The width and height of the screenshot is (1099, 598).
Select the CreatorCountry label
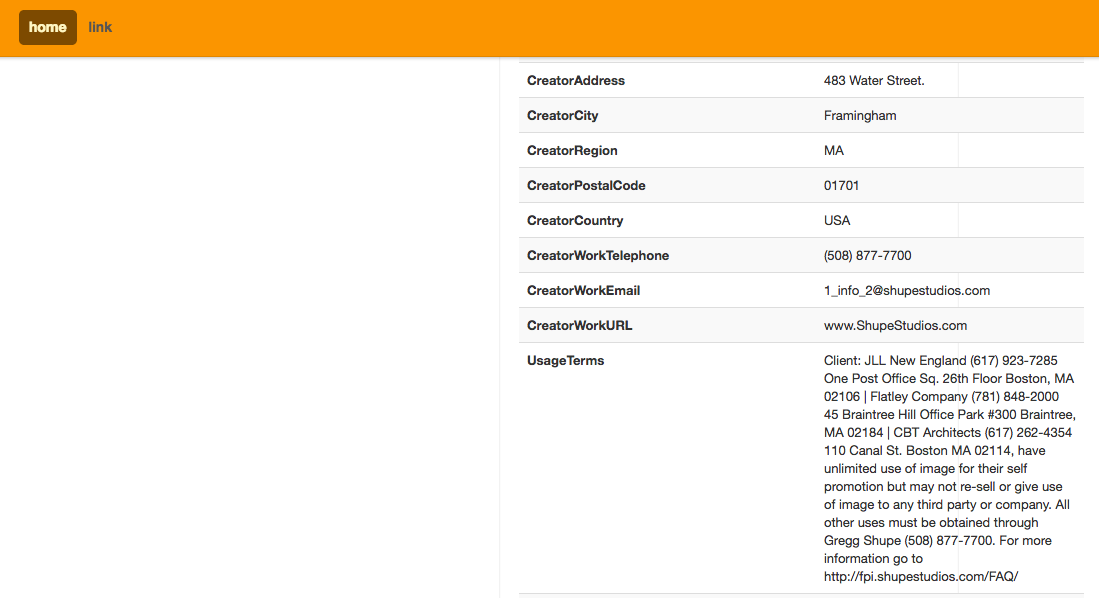(575, 221)
